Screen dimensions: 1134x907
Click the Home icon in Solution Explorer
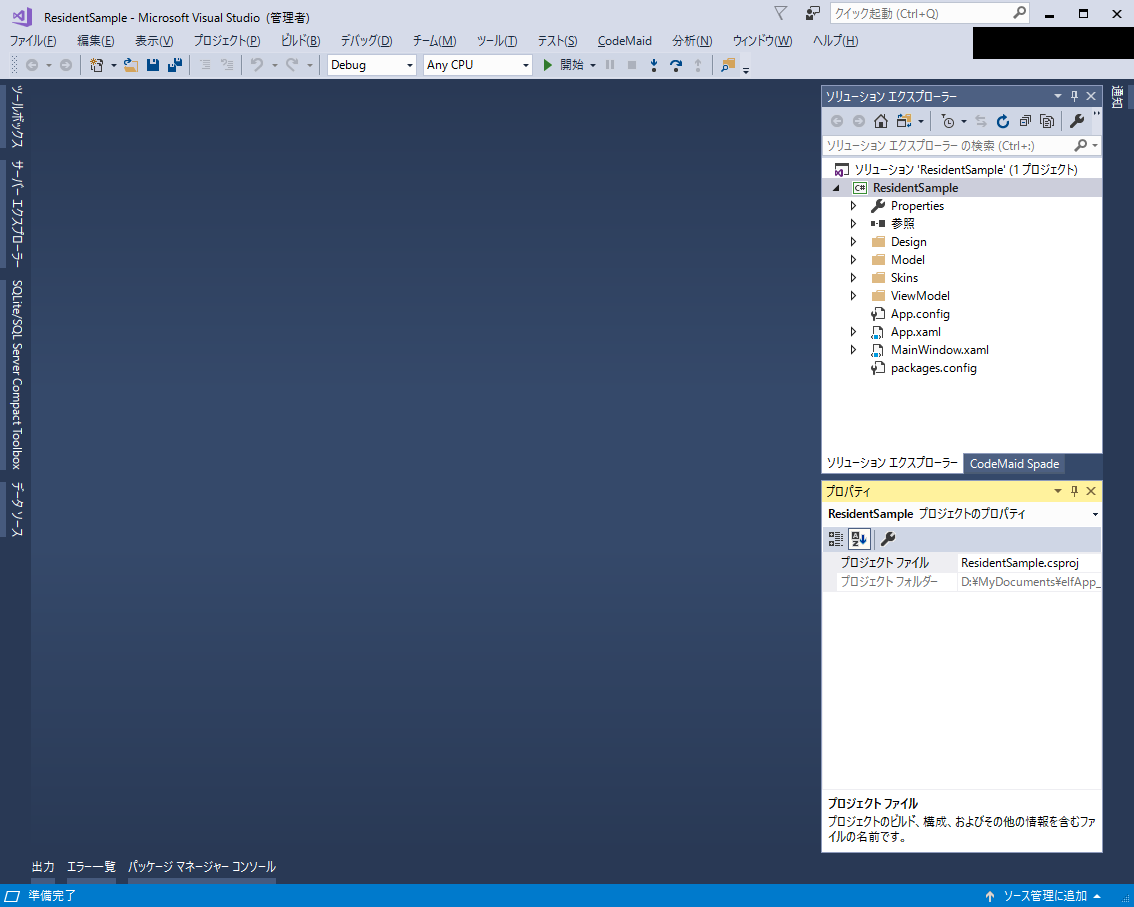(x=880, y=122)
